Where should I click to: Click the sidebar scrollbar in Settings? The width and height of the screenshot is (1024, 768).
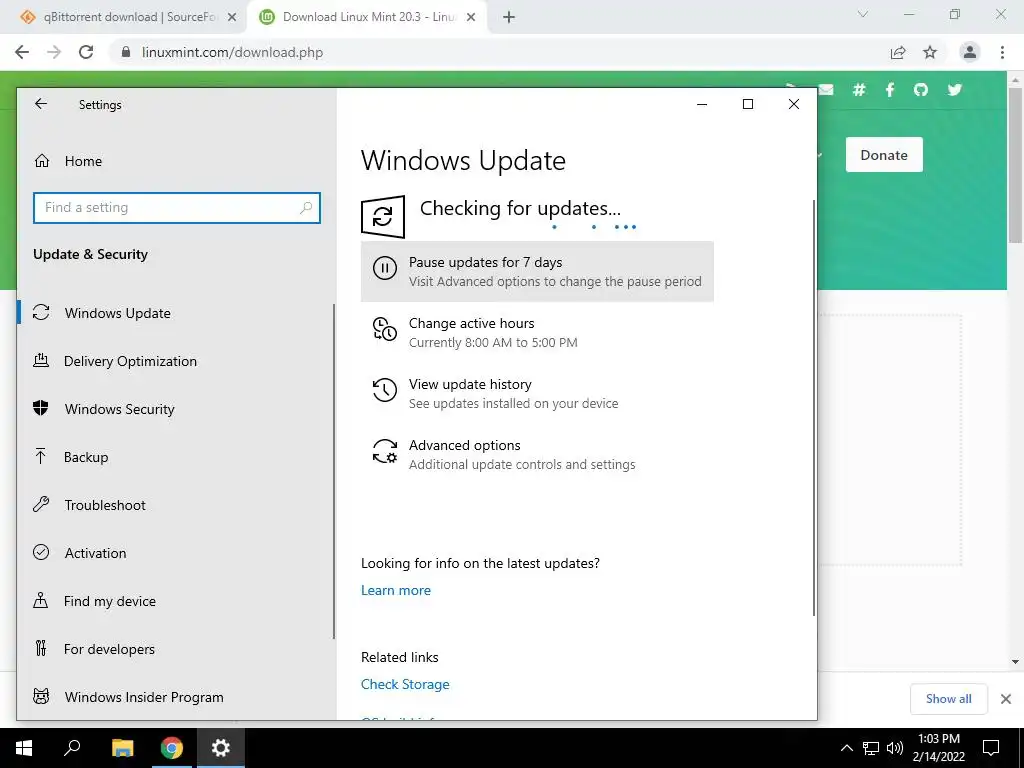334,472
